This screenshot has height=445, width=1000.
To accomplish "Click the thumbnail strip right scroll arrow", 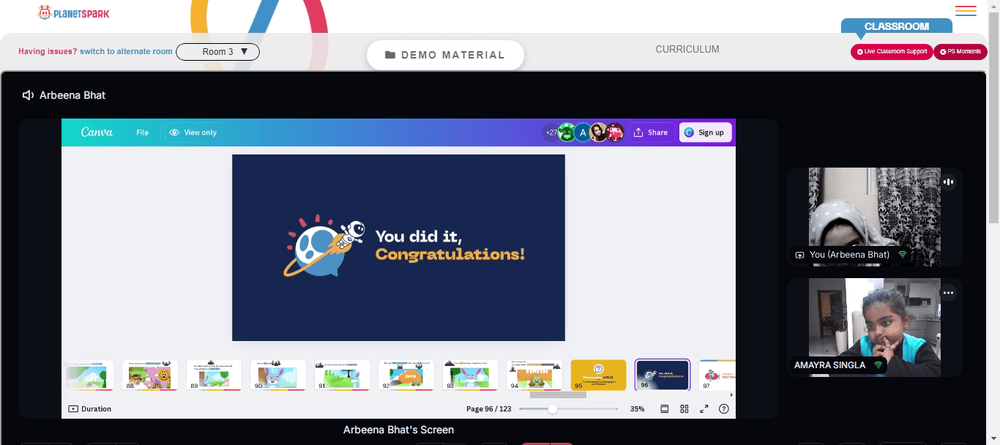I will 732,395.
